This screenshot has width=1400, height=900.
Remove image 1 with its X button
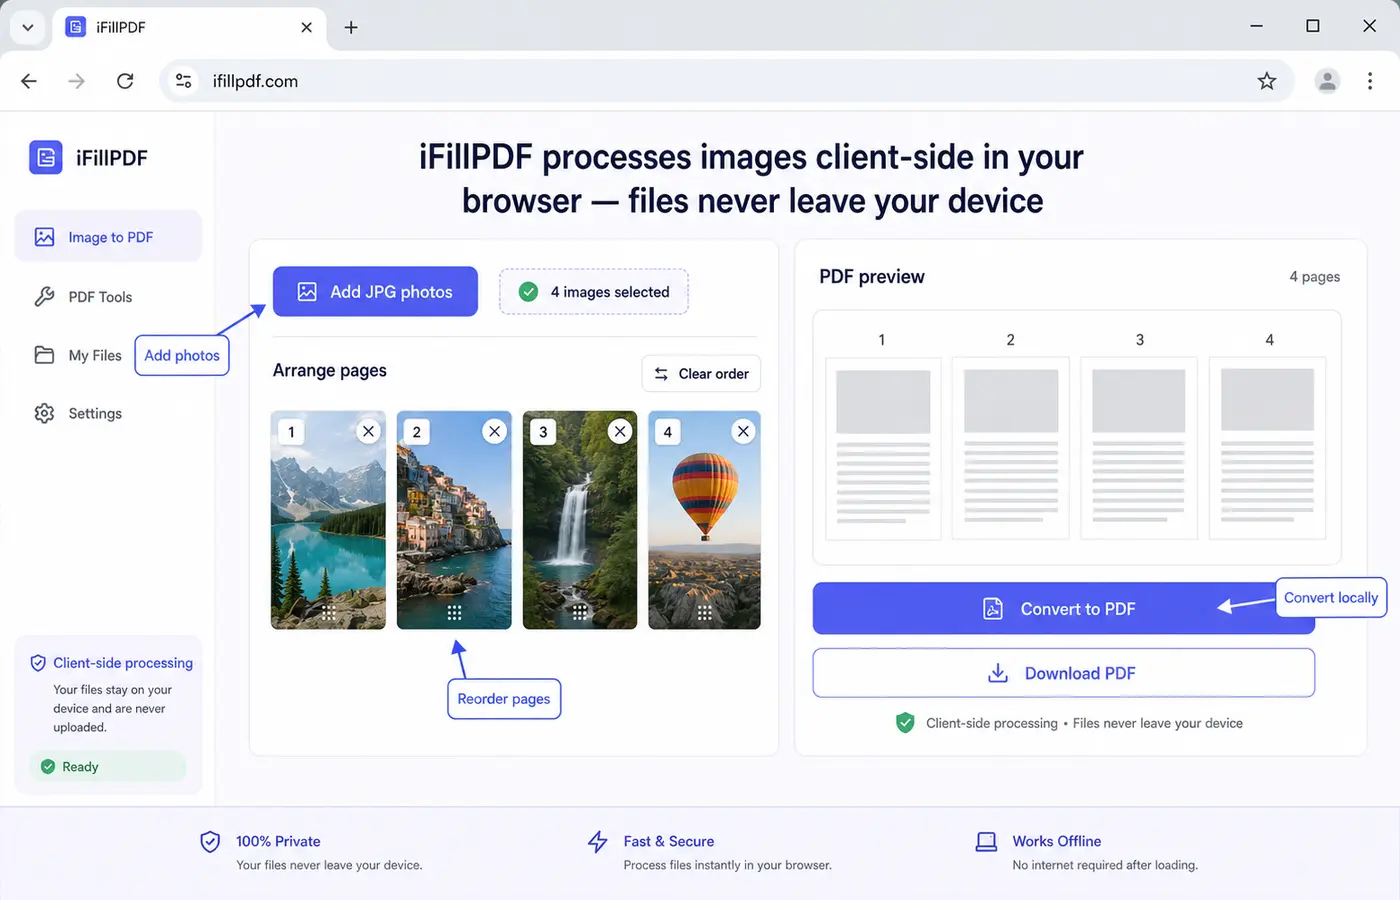[x=369, y=431]
